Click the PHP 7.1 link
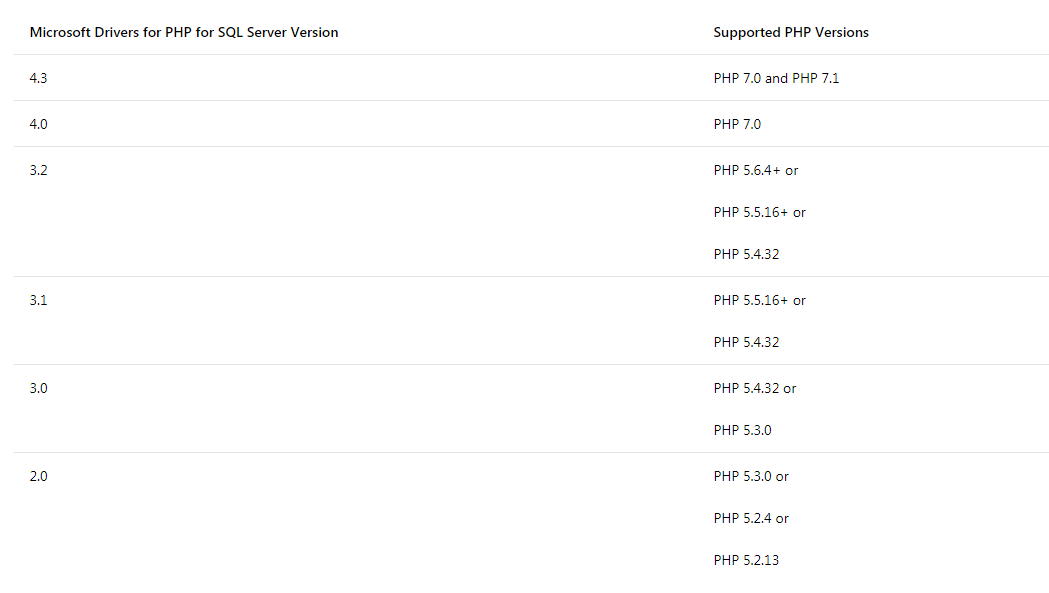 click(x=815, y=78)
